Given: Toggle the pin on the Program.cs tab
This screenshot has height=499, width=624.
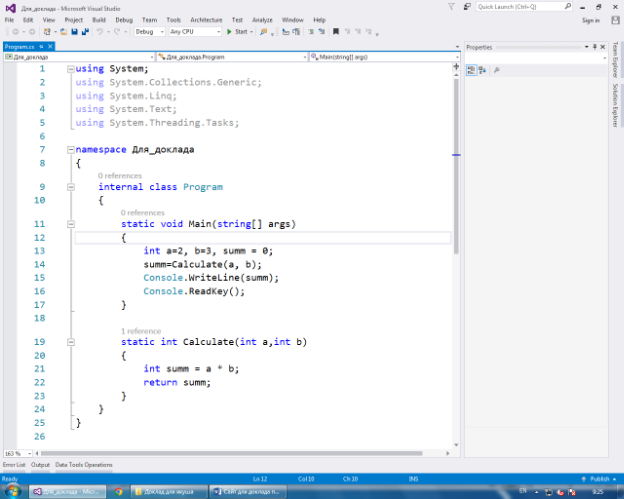Looking at the screenshot, I should tap(41, 46).
